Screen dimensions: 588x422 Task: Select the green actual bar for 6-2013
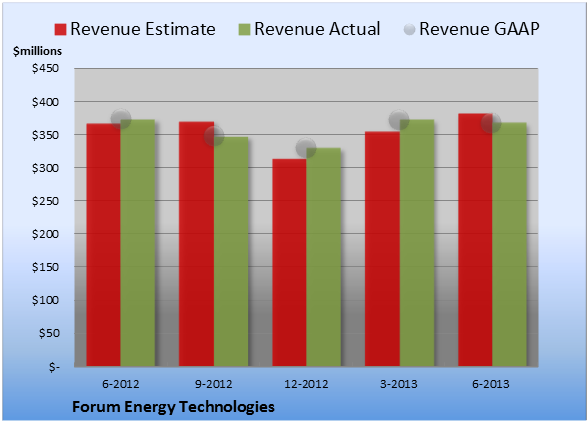[510, 244]
